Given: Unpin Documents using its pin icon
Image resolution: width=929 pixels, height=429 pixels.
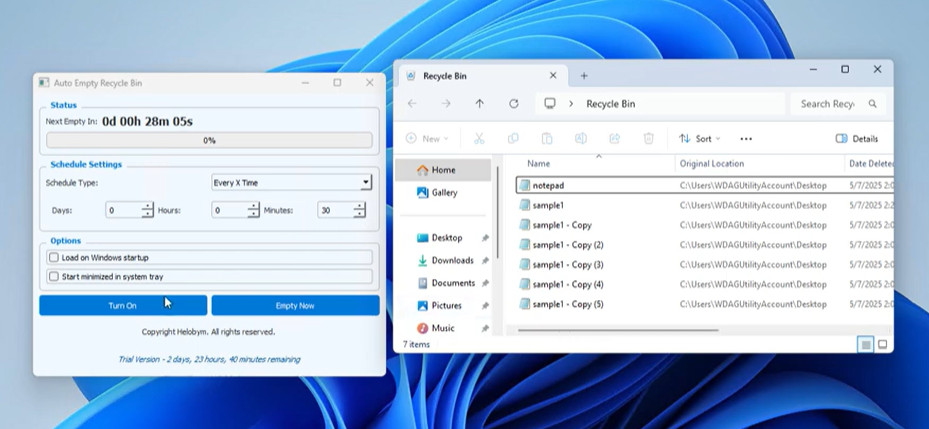Looking at the screenshot, I should click(x=485, y=283).
